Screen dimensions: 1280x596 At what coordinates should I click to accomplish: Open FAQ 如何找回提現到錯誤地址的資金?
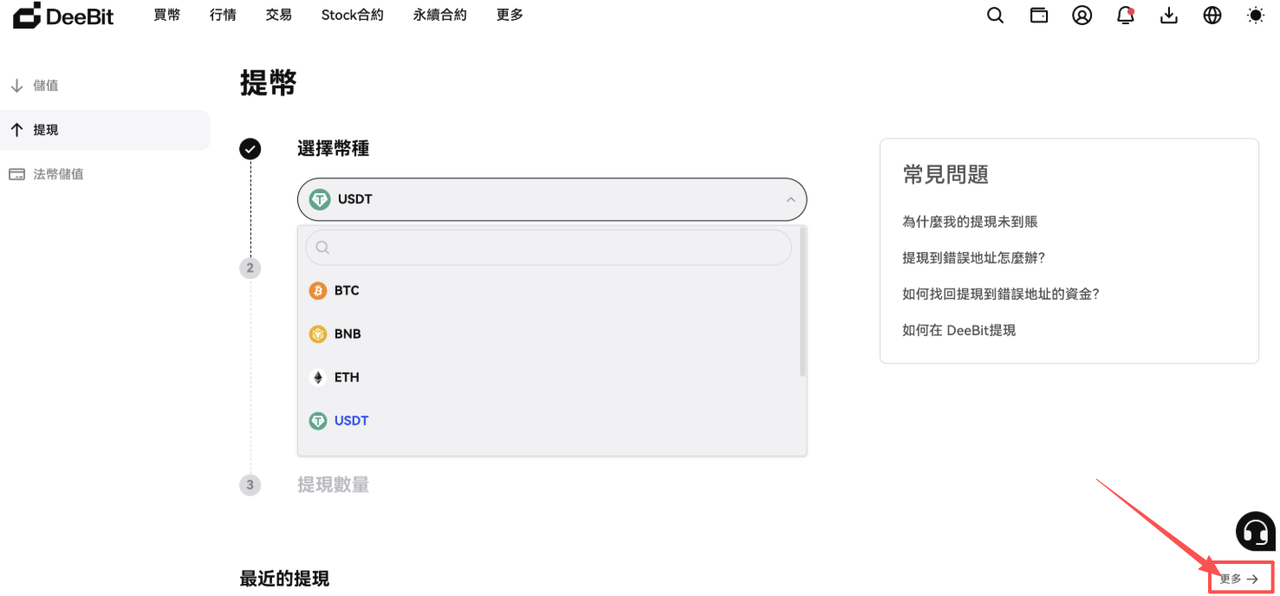point(1001,294)
